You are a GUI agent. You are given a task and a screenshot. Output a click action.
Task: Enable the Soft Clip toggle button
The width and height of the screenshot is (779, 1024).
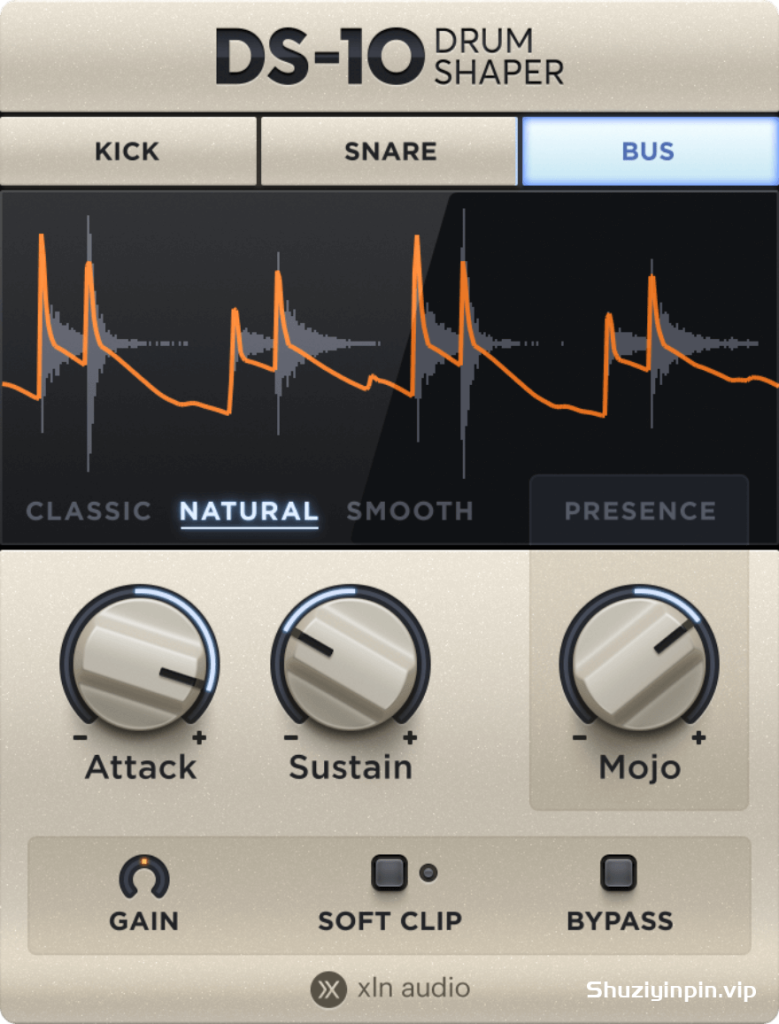[x=389, y=872]
